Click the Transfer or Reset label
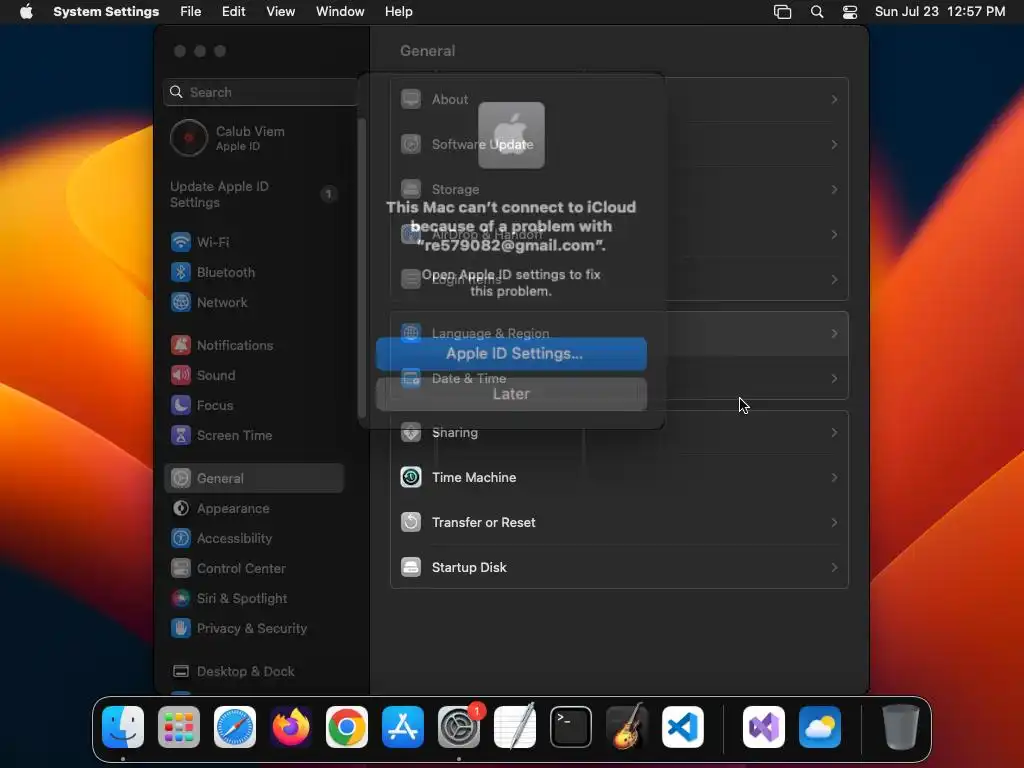The image size is (1024, 768). click(x=483, y=522)
